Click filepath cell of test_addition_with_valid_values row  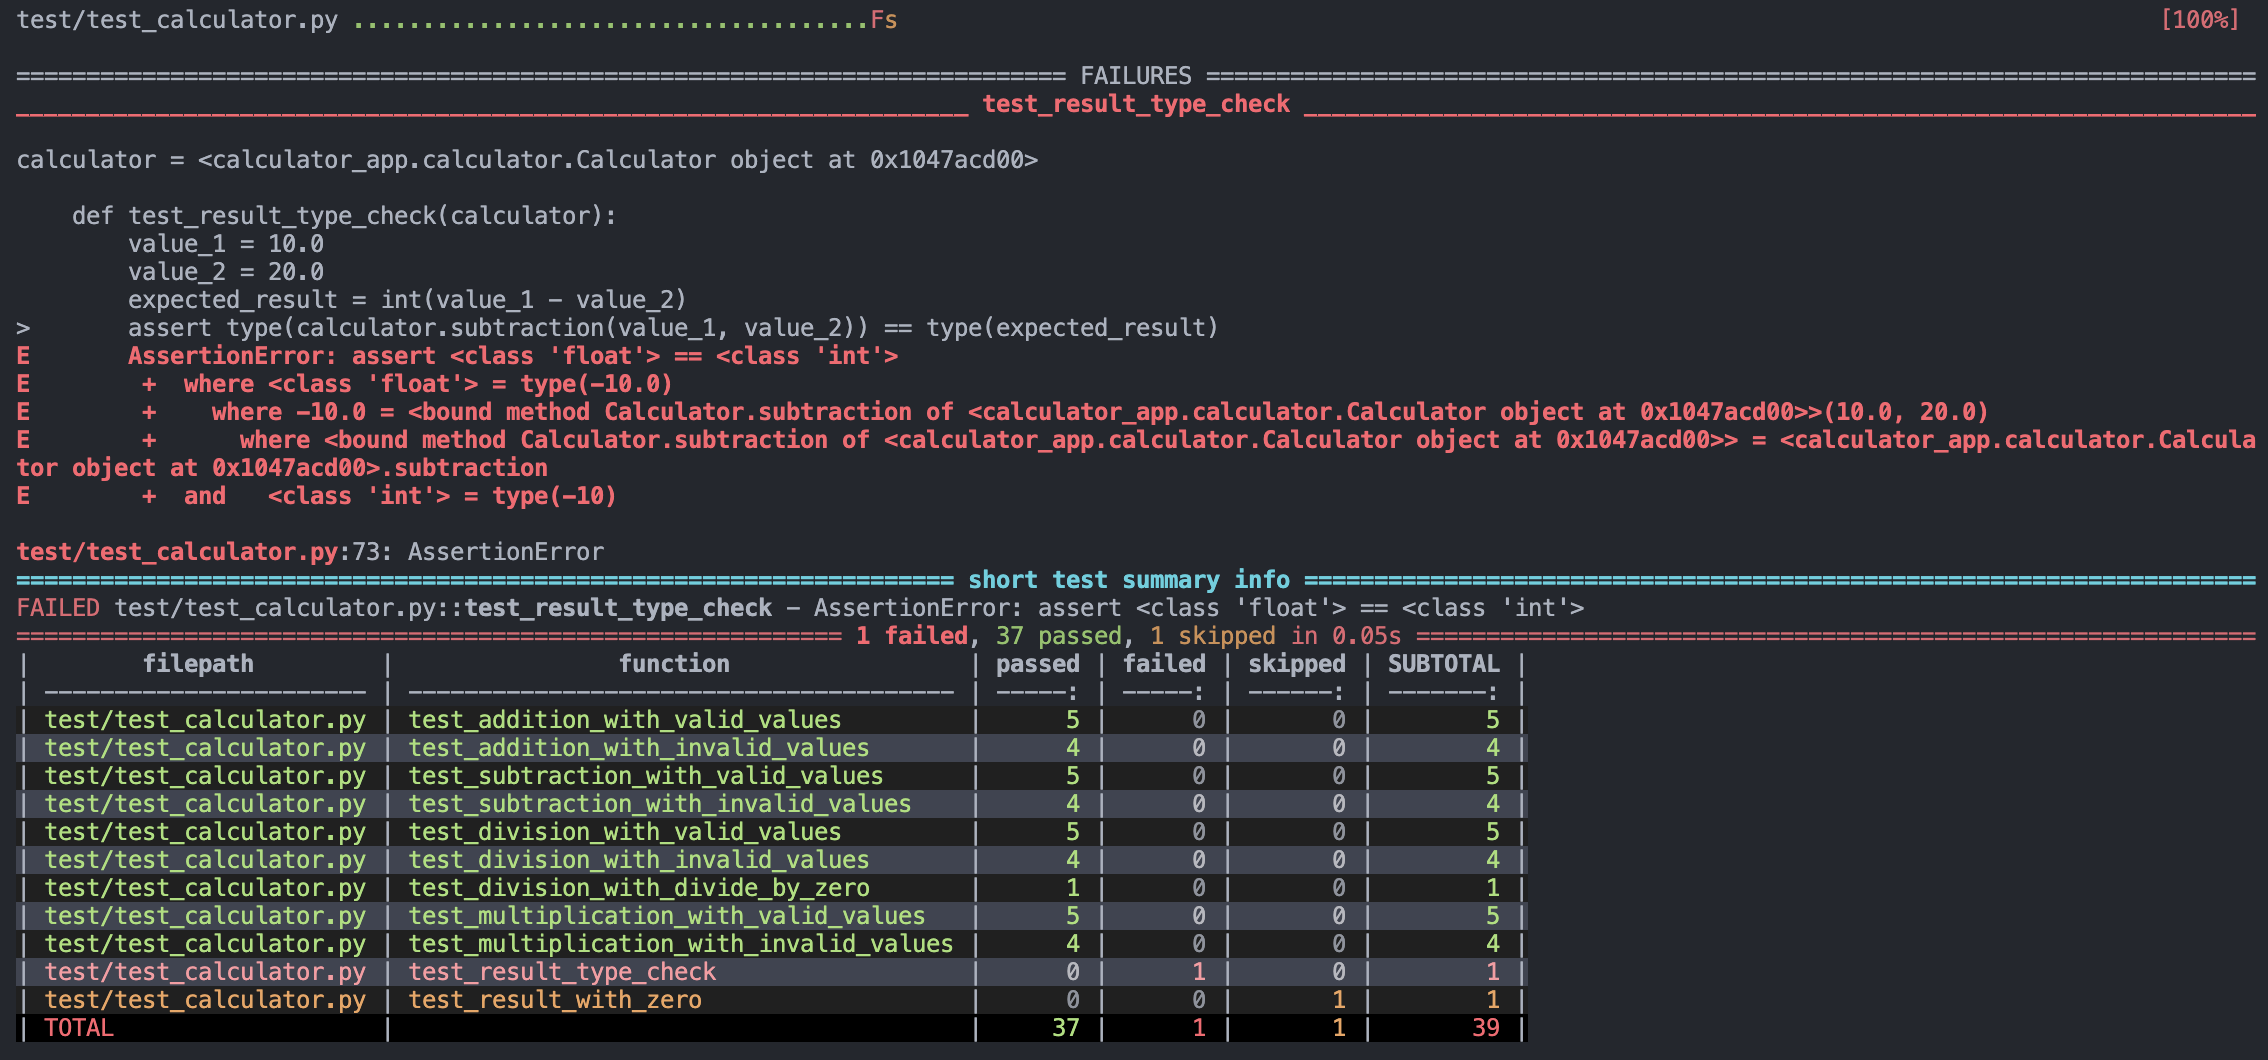205,720
